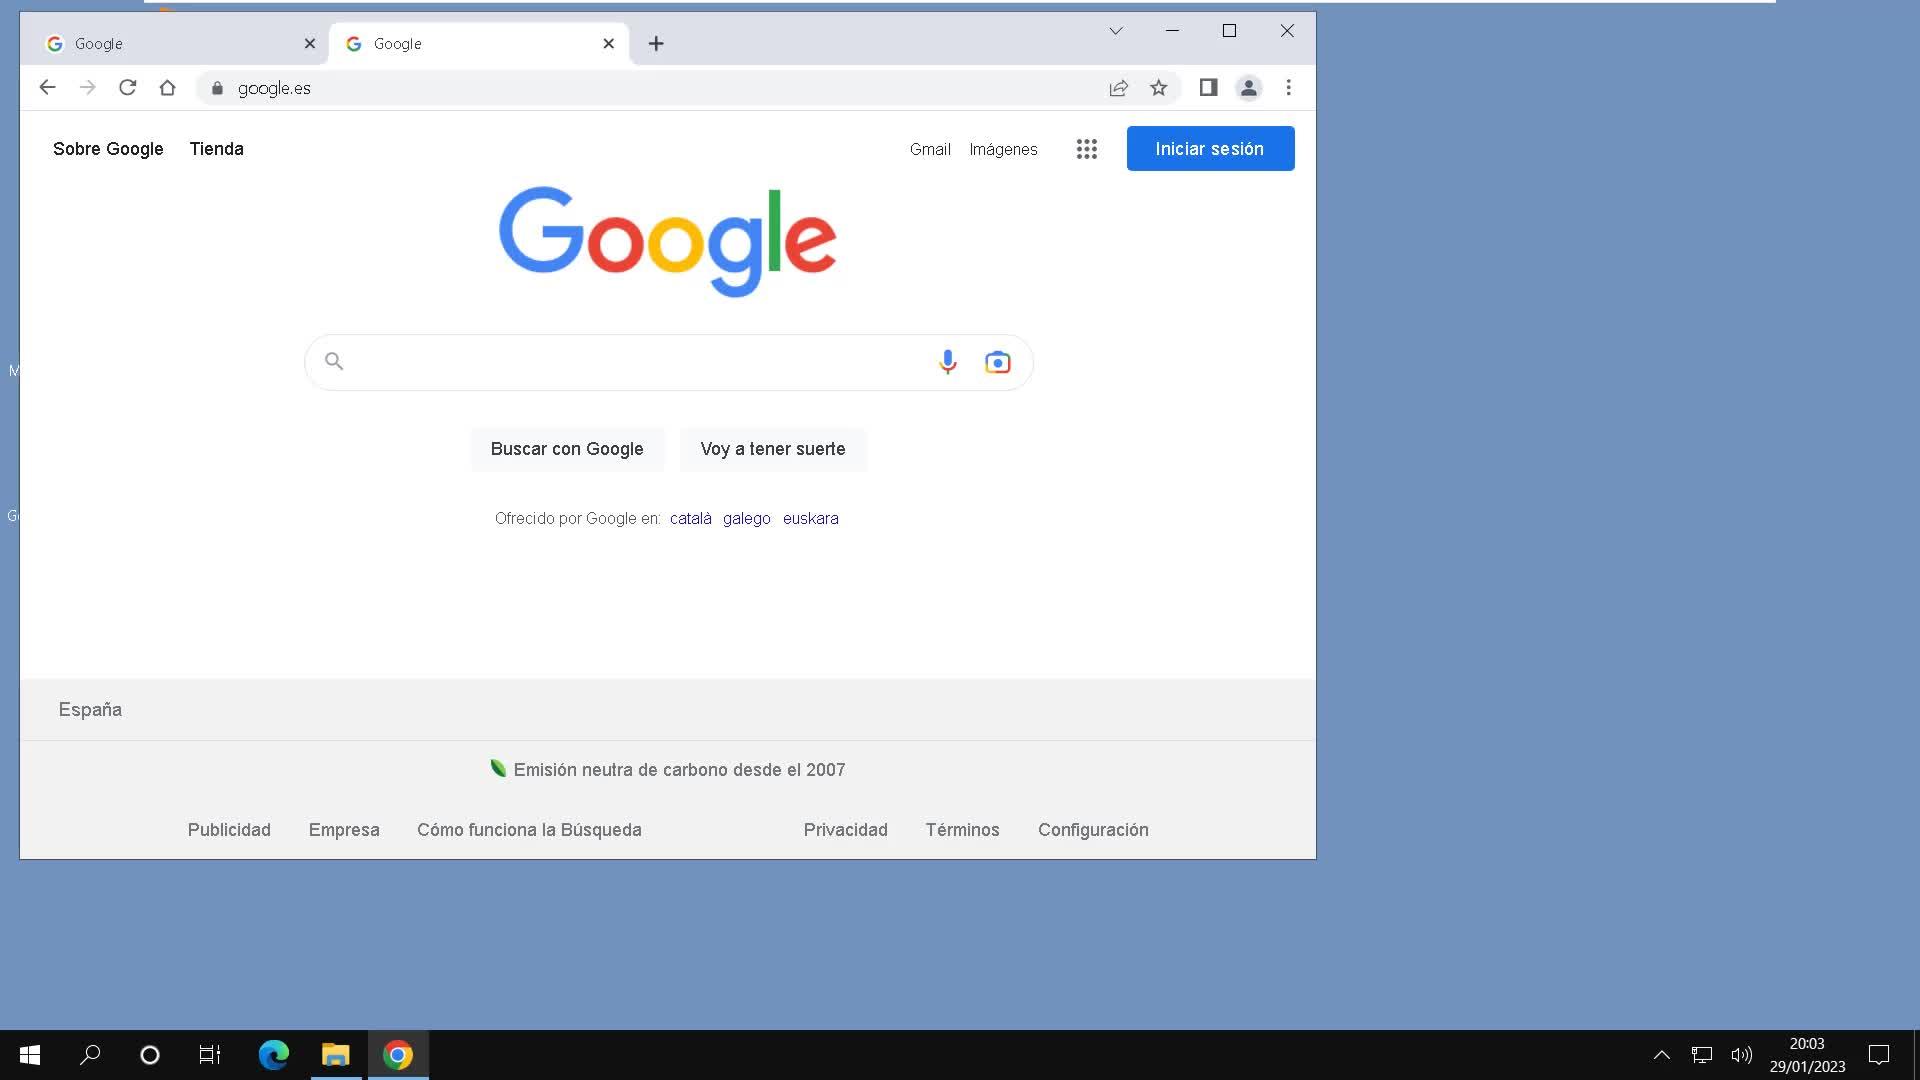The image size is (1920, 1080).
Task: Open the Chrome profile avatar menu
Action: (1248, 88)
